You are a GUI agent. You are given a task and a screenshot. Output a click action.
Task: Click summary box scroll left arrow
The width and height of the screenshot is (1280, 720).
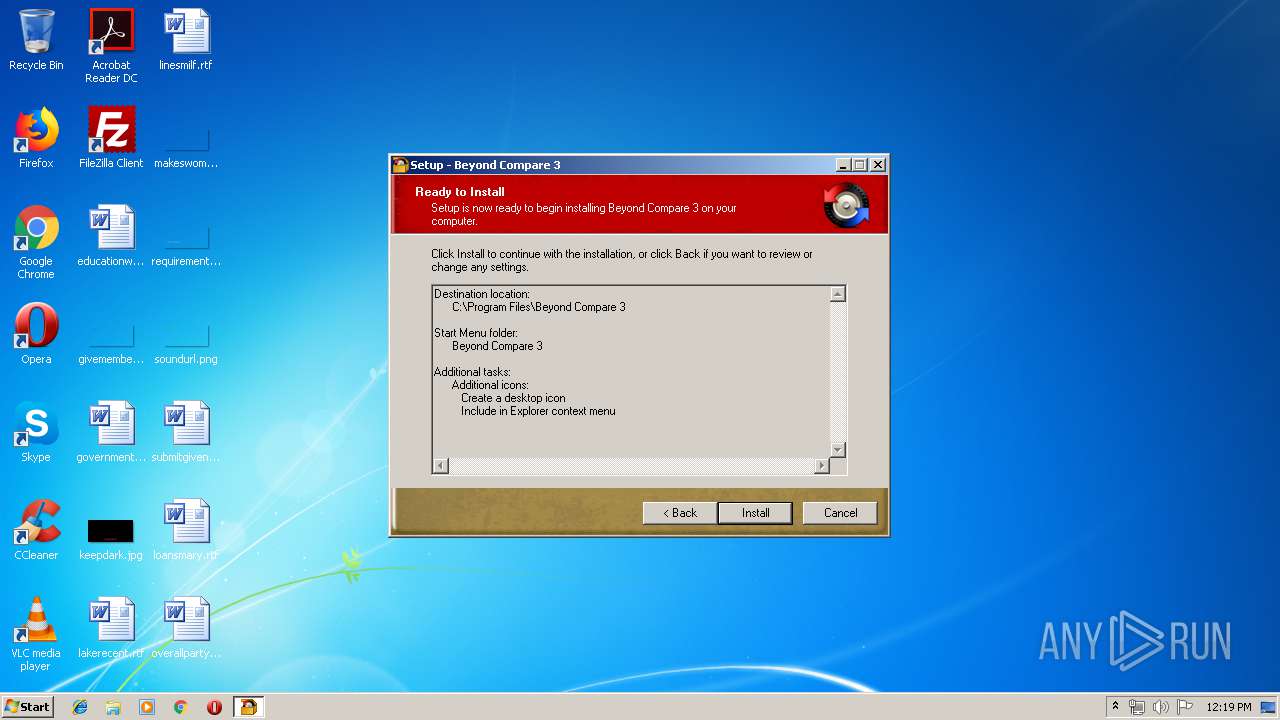[x=441, y=466]
